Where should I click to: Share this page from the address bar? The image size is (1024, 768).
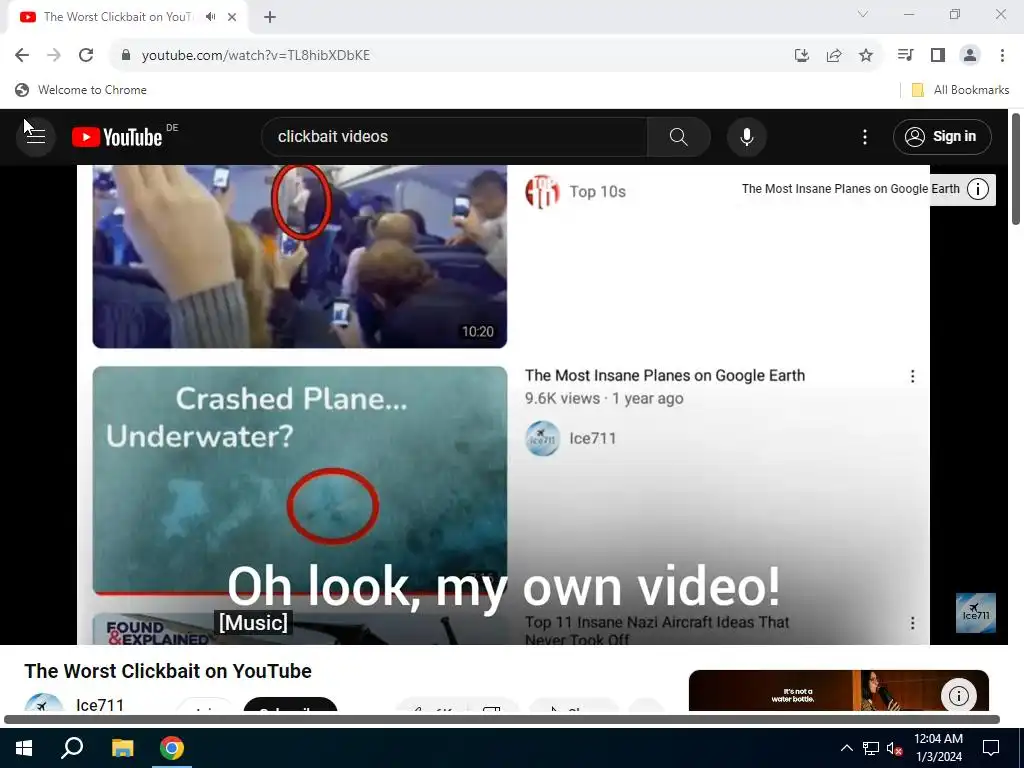[x=834, y=55]
